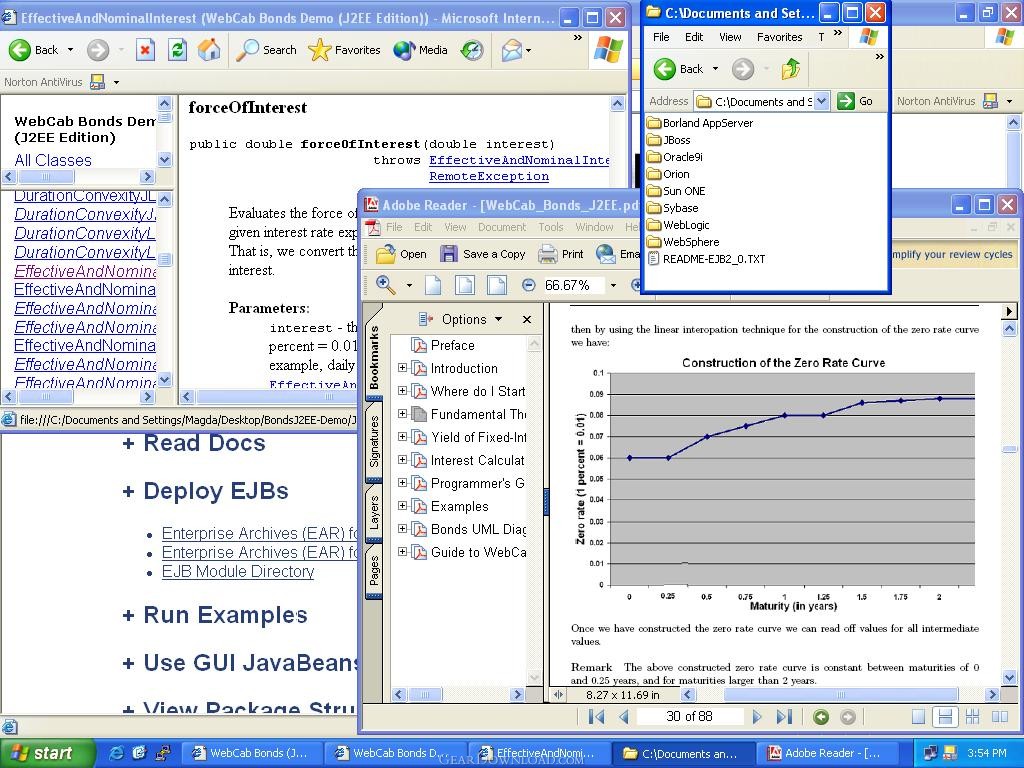Expand the Guide to WebCa bookmark
This screenshot has height=768, width=1024.
(x=403, y=552)
